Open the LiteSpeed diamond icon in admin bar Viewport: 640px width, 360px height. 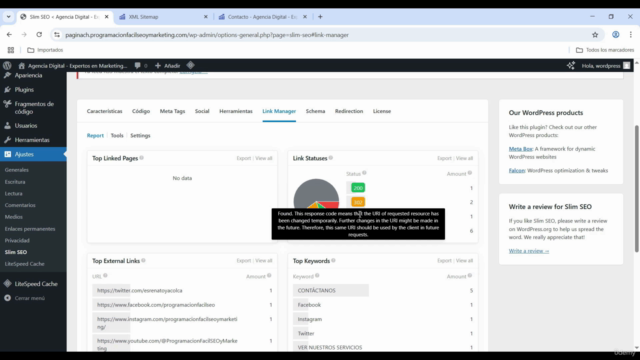[x=191, y=65]
